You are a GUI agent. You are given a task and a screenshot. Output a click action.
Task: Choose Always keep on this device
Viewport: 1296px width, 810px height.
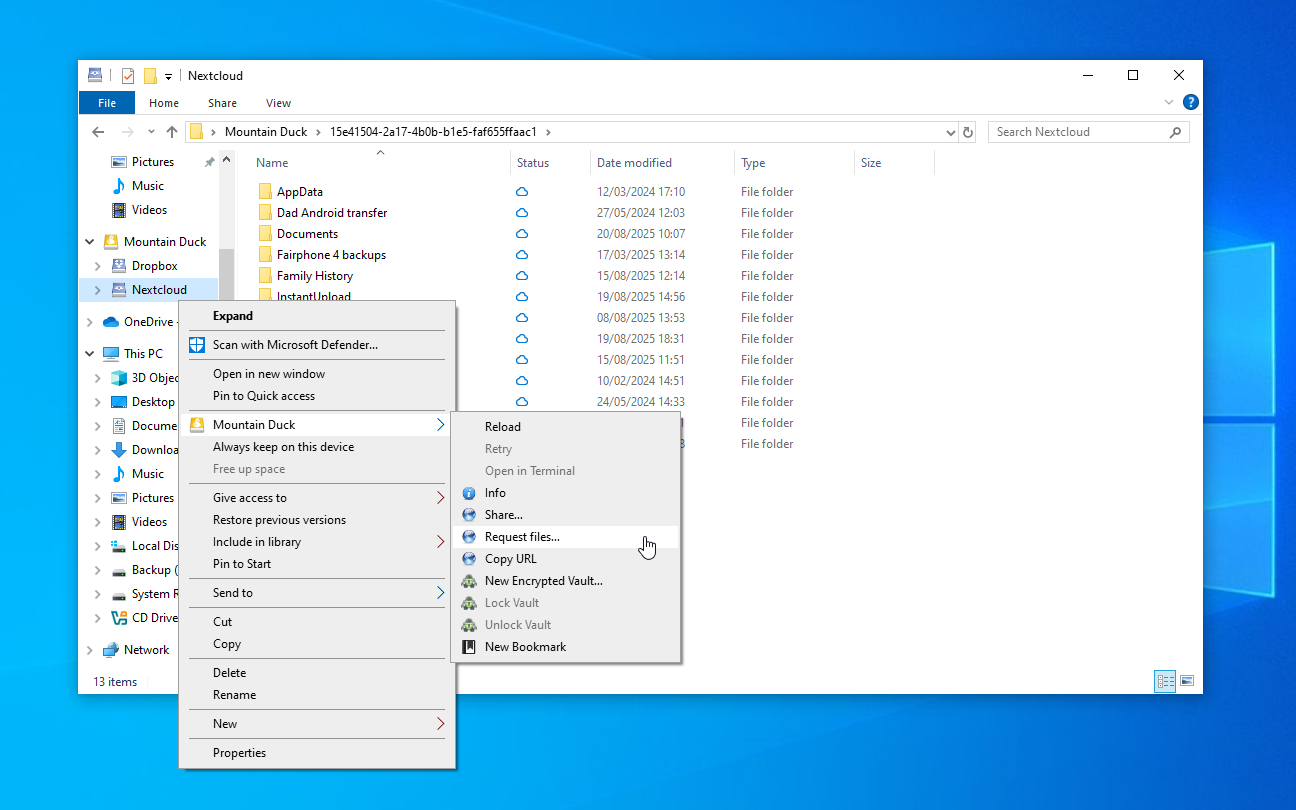317,447
